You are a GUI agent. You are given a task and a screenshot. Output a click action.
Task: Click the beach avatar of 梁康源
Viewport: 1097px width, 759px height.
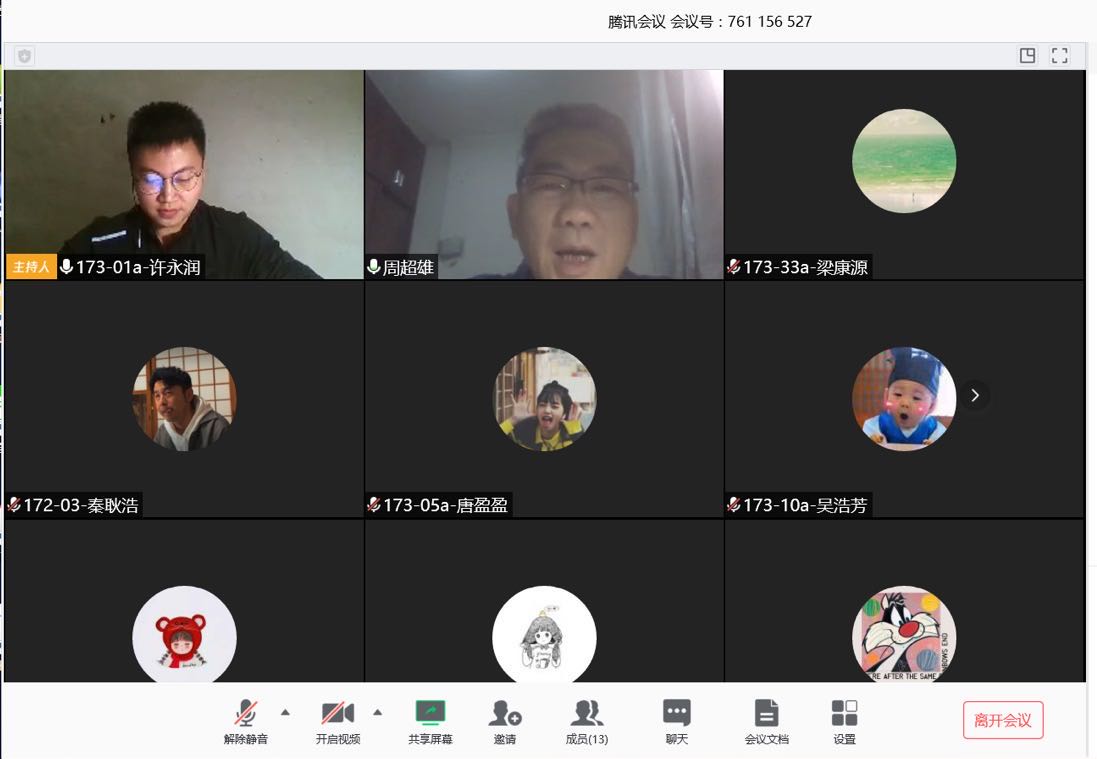tap(904, 161)
